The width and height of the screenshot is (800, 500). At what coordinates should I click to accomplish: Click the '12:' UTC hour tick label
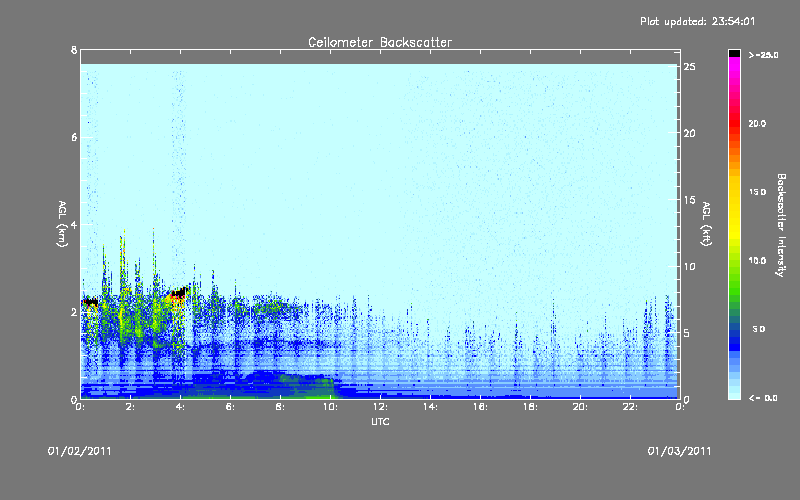(x=380, y=407)
